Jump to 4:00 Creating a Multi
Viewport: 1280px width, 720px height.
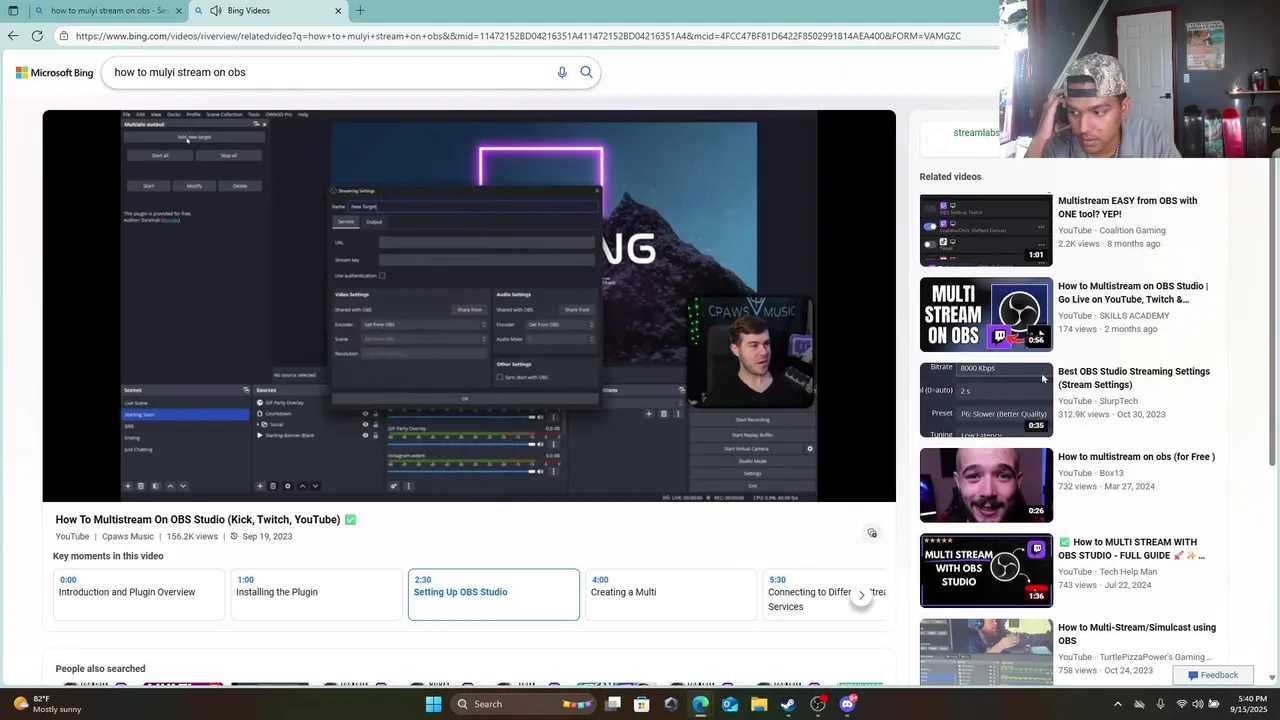(670, 594)
